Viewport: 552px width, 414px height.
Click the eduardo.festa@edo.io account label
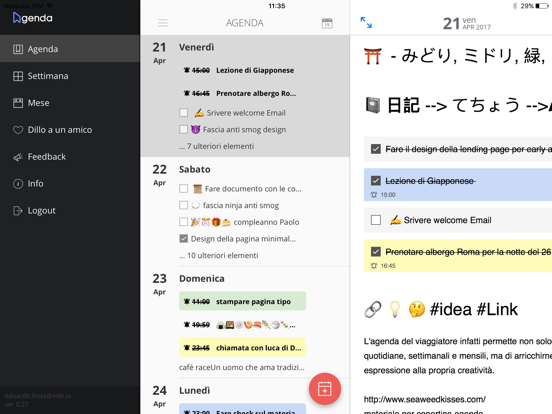(38, 396)
